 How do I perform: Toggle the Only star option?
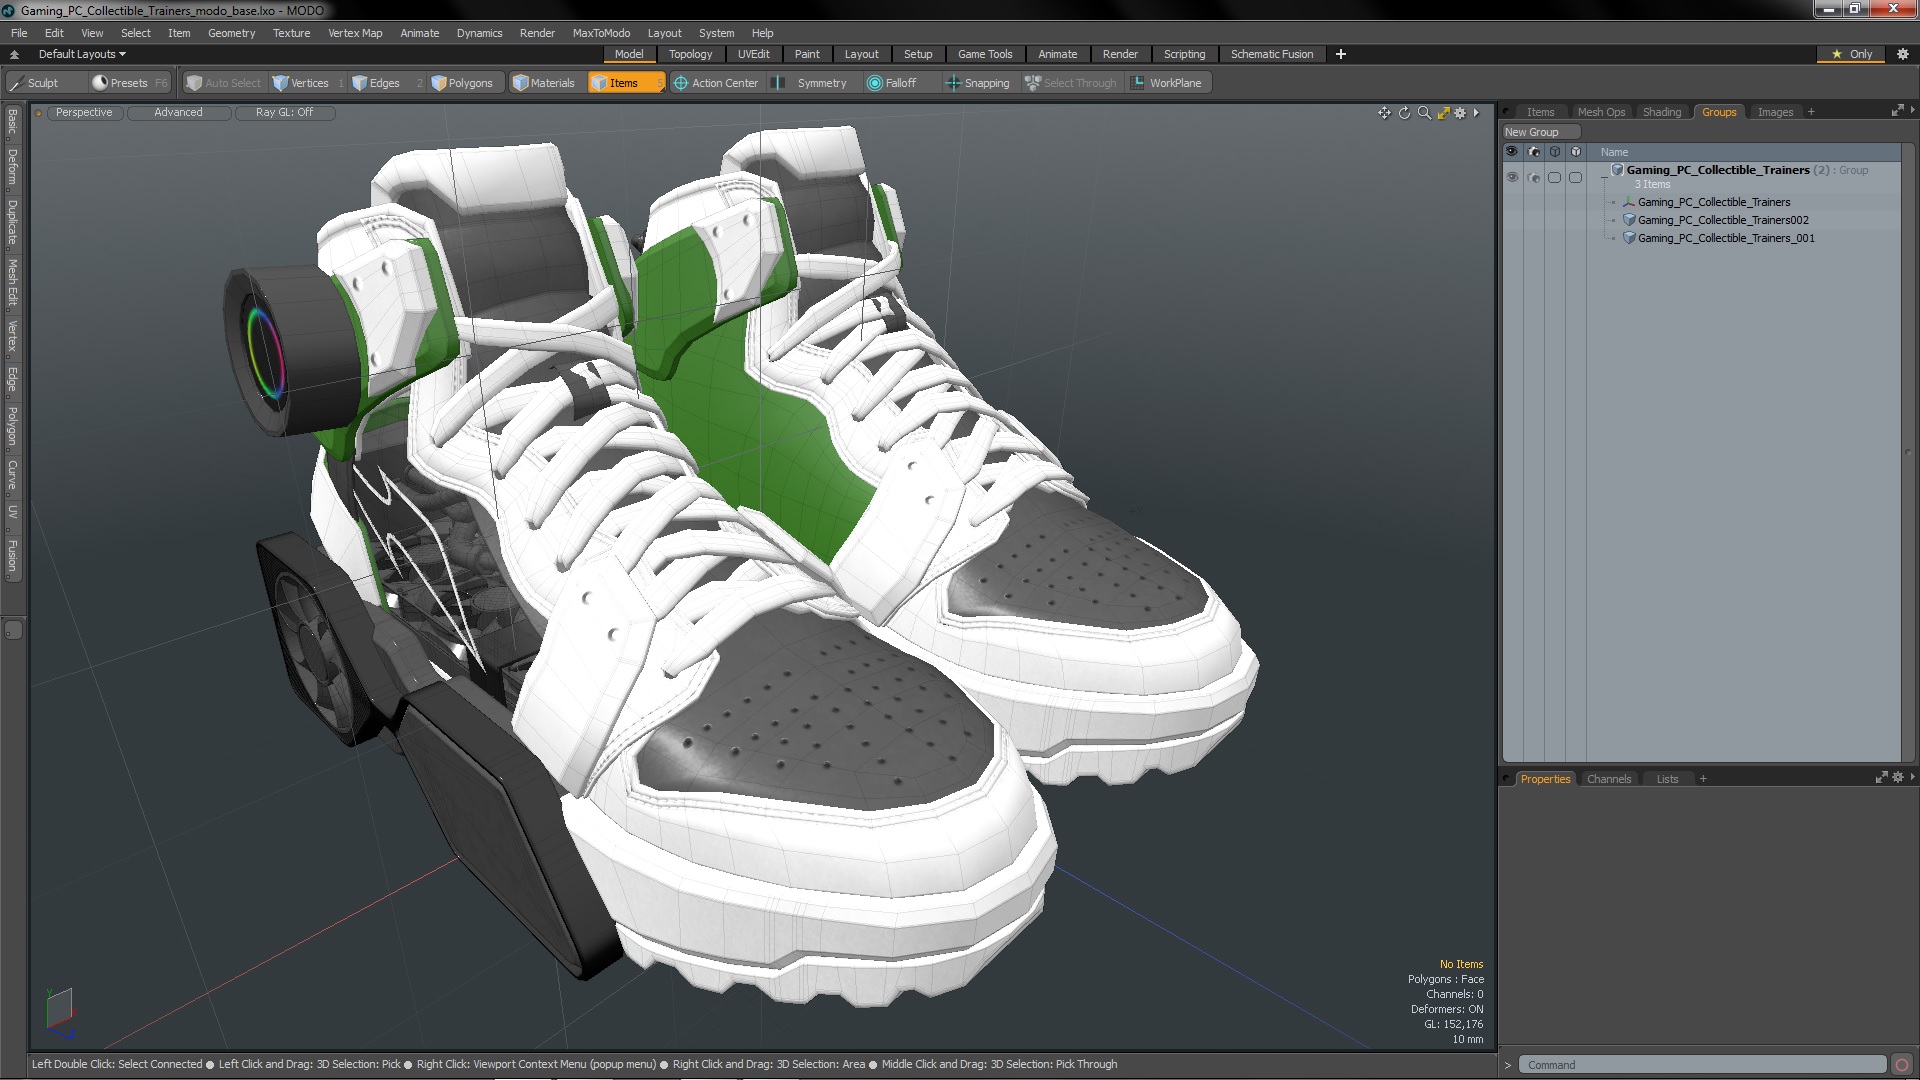coord(1852,54)
